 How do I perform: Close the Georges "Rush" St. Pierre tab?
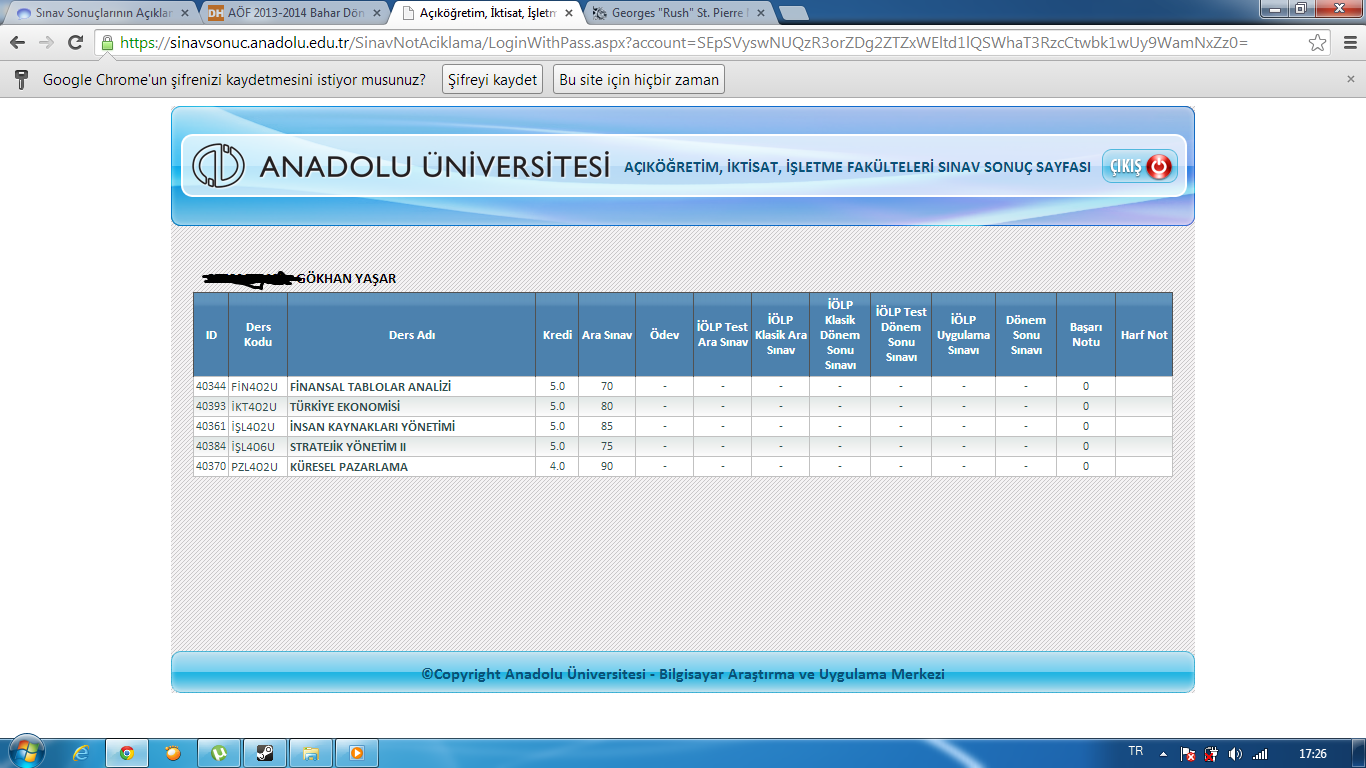point(760,14)
